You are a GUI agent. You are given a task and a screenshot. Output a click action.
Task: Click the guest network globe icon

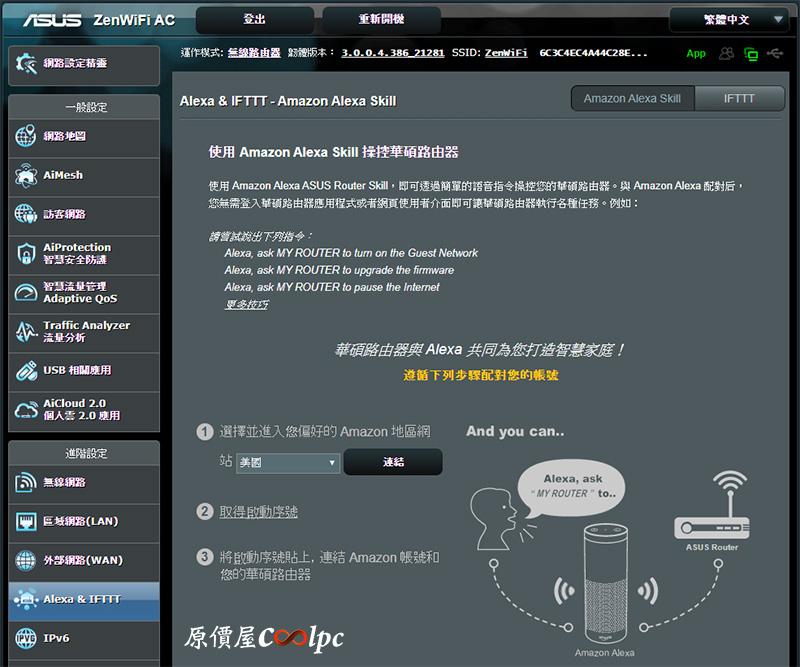tap(26, 214)
